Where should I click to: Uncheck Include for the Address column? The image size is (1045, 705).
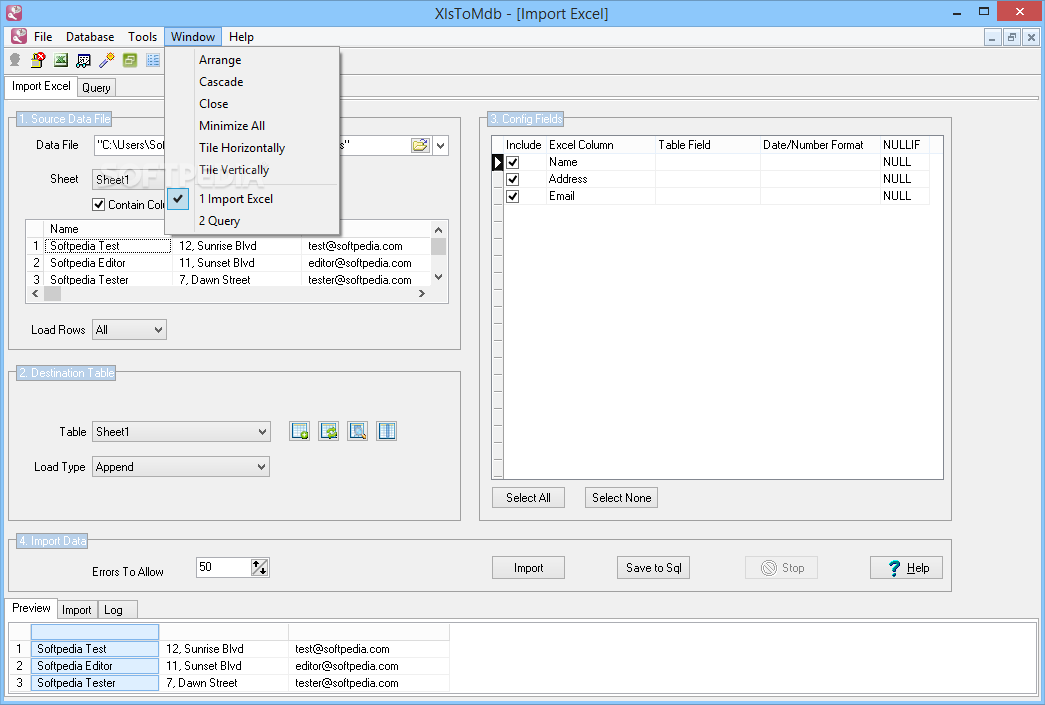click(513, 179)
